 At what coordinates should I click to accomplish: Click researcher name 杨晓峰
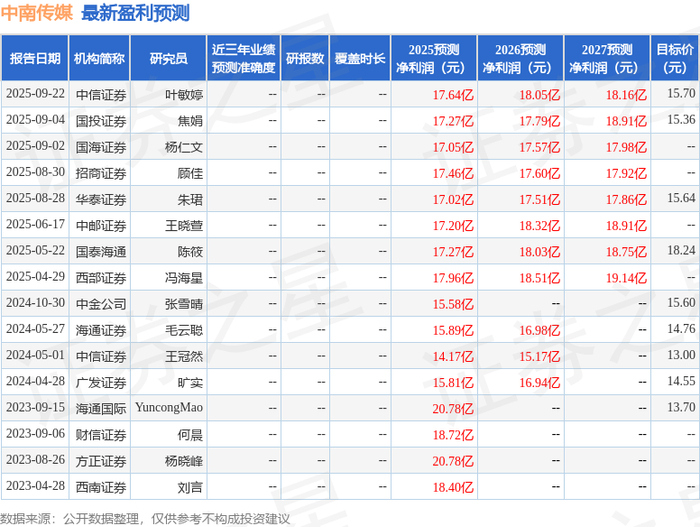click(x=184, y=461)
